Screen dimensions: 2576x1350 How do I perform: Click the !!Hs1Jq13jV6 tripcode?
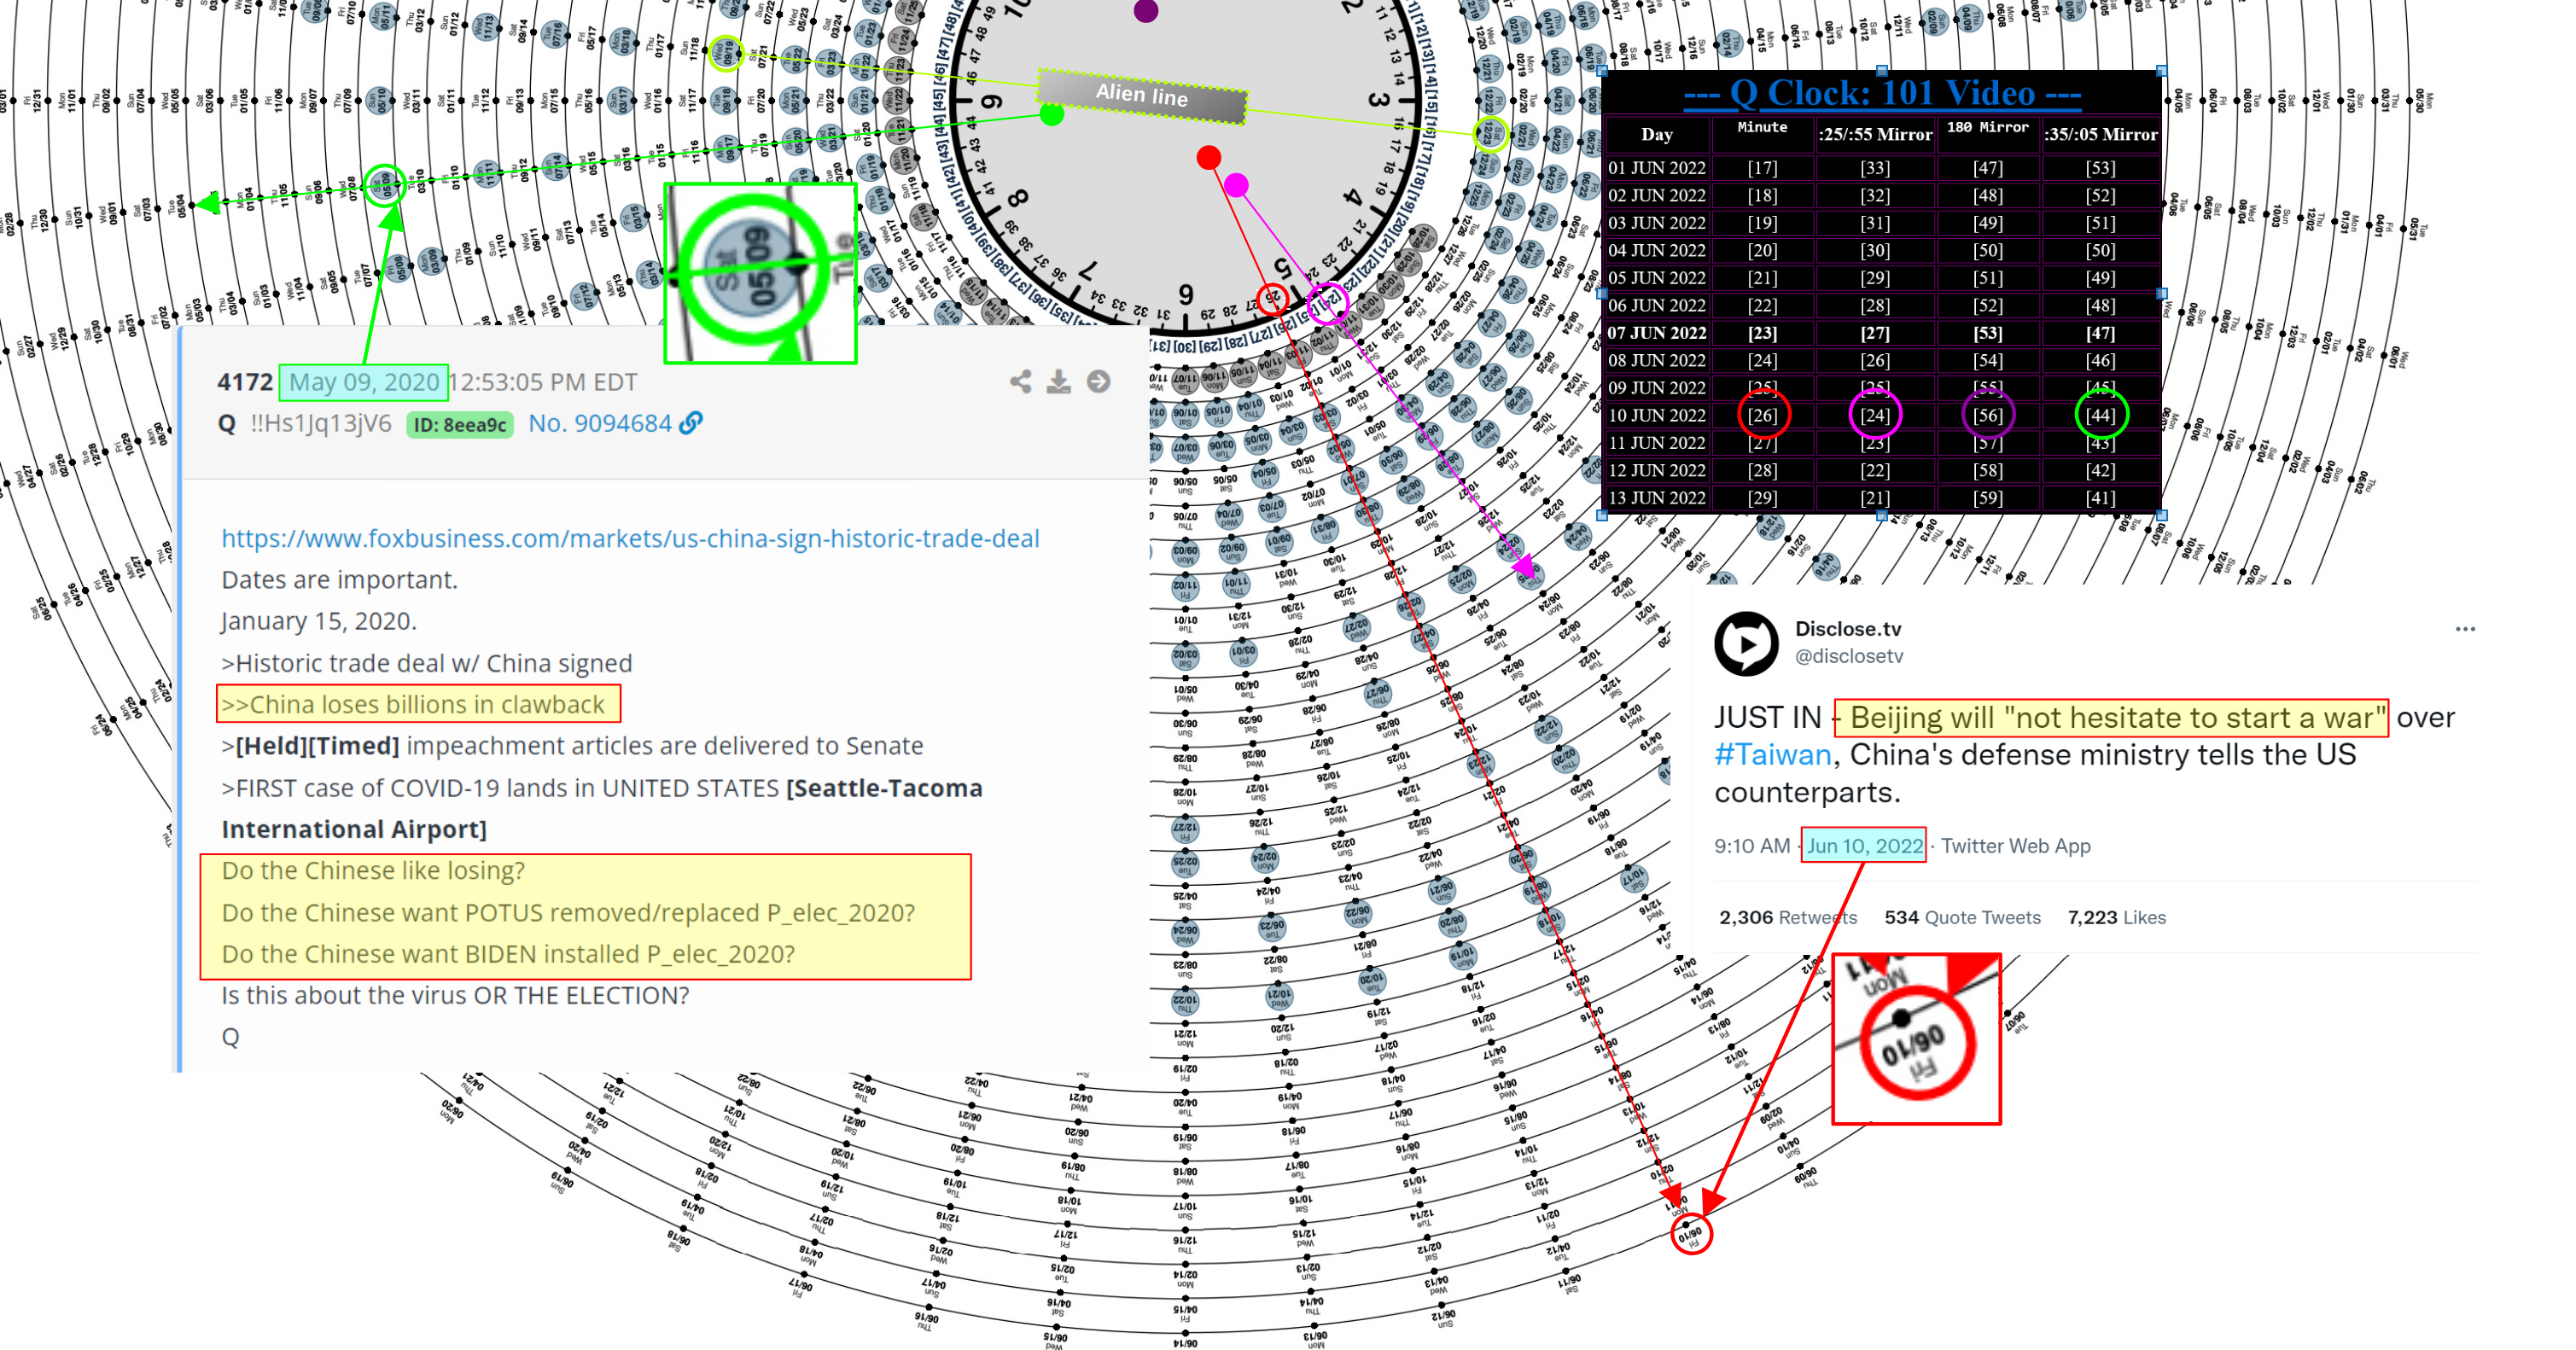320,423
